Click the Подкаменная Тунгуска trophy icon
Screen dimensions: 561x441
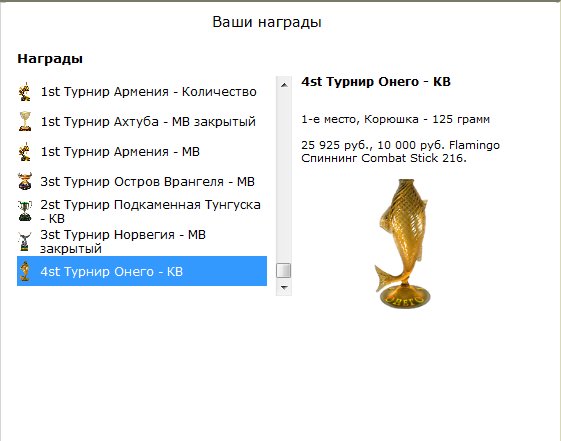pyautogui.click(x=25, y=211)
